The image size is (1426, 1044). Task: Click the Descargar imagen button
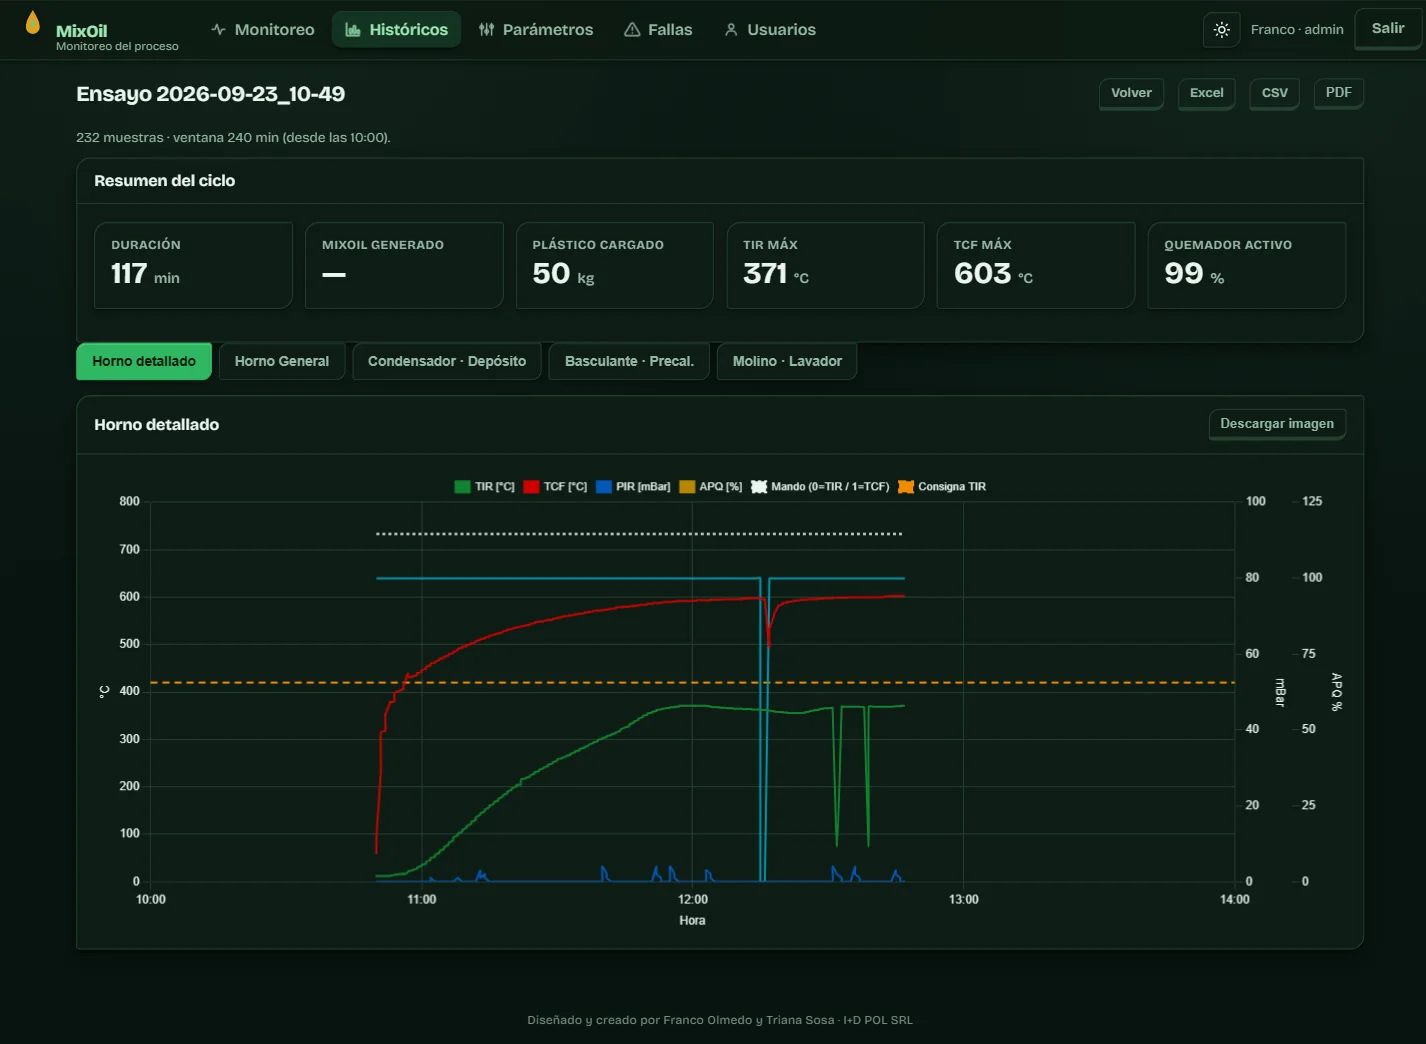tap(1277, 424)
